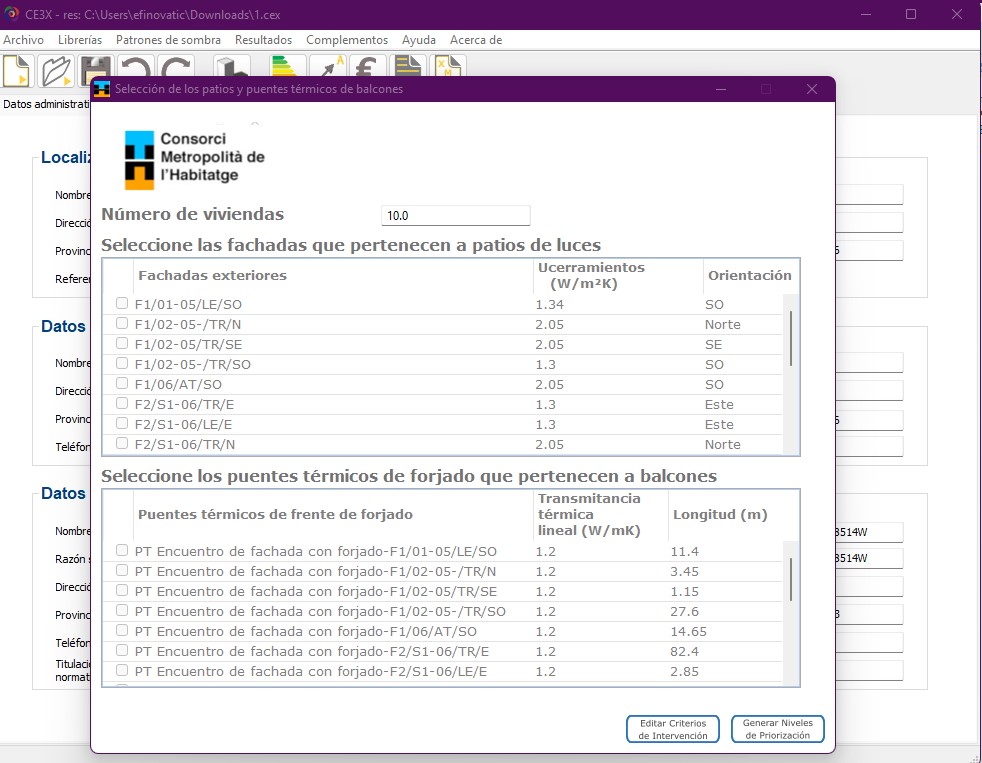Open the Patrones de sombra menu
The image size is (982, 763).
(x=168, y=40)
